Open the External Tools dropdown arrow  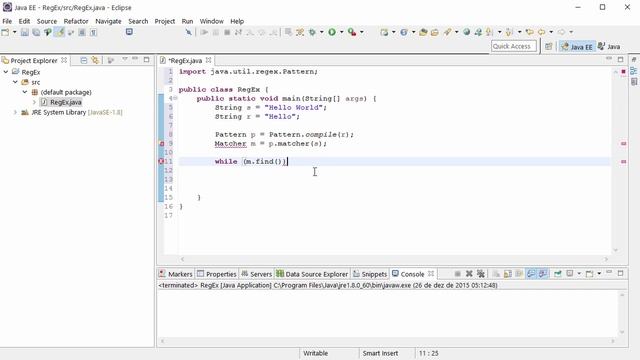(x=362, y=32)
